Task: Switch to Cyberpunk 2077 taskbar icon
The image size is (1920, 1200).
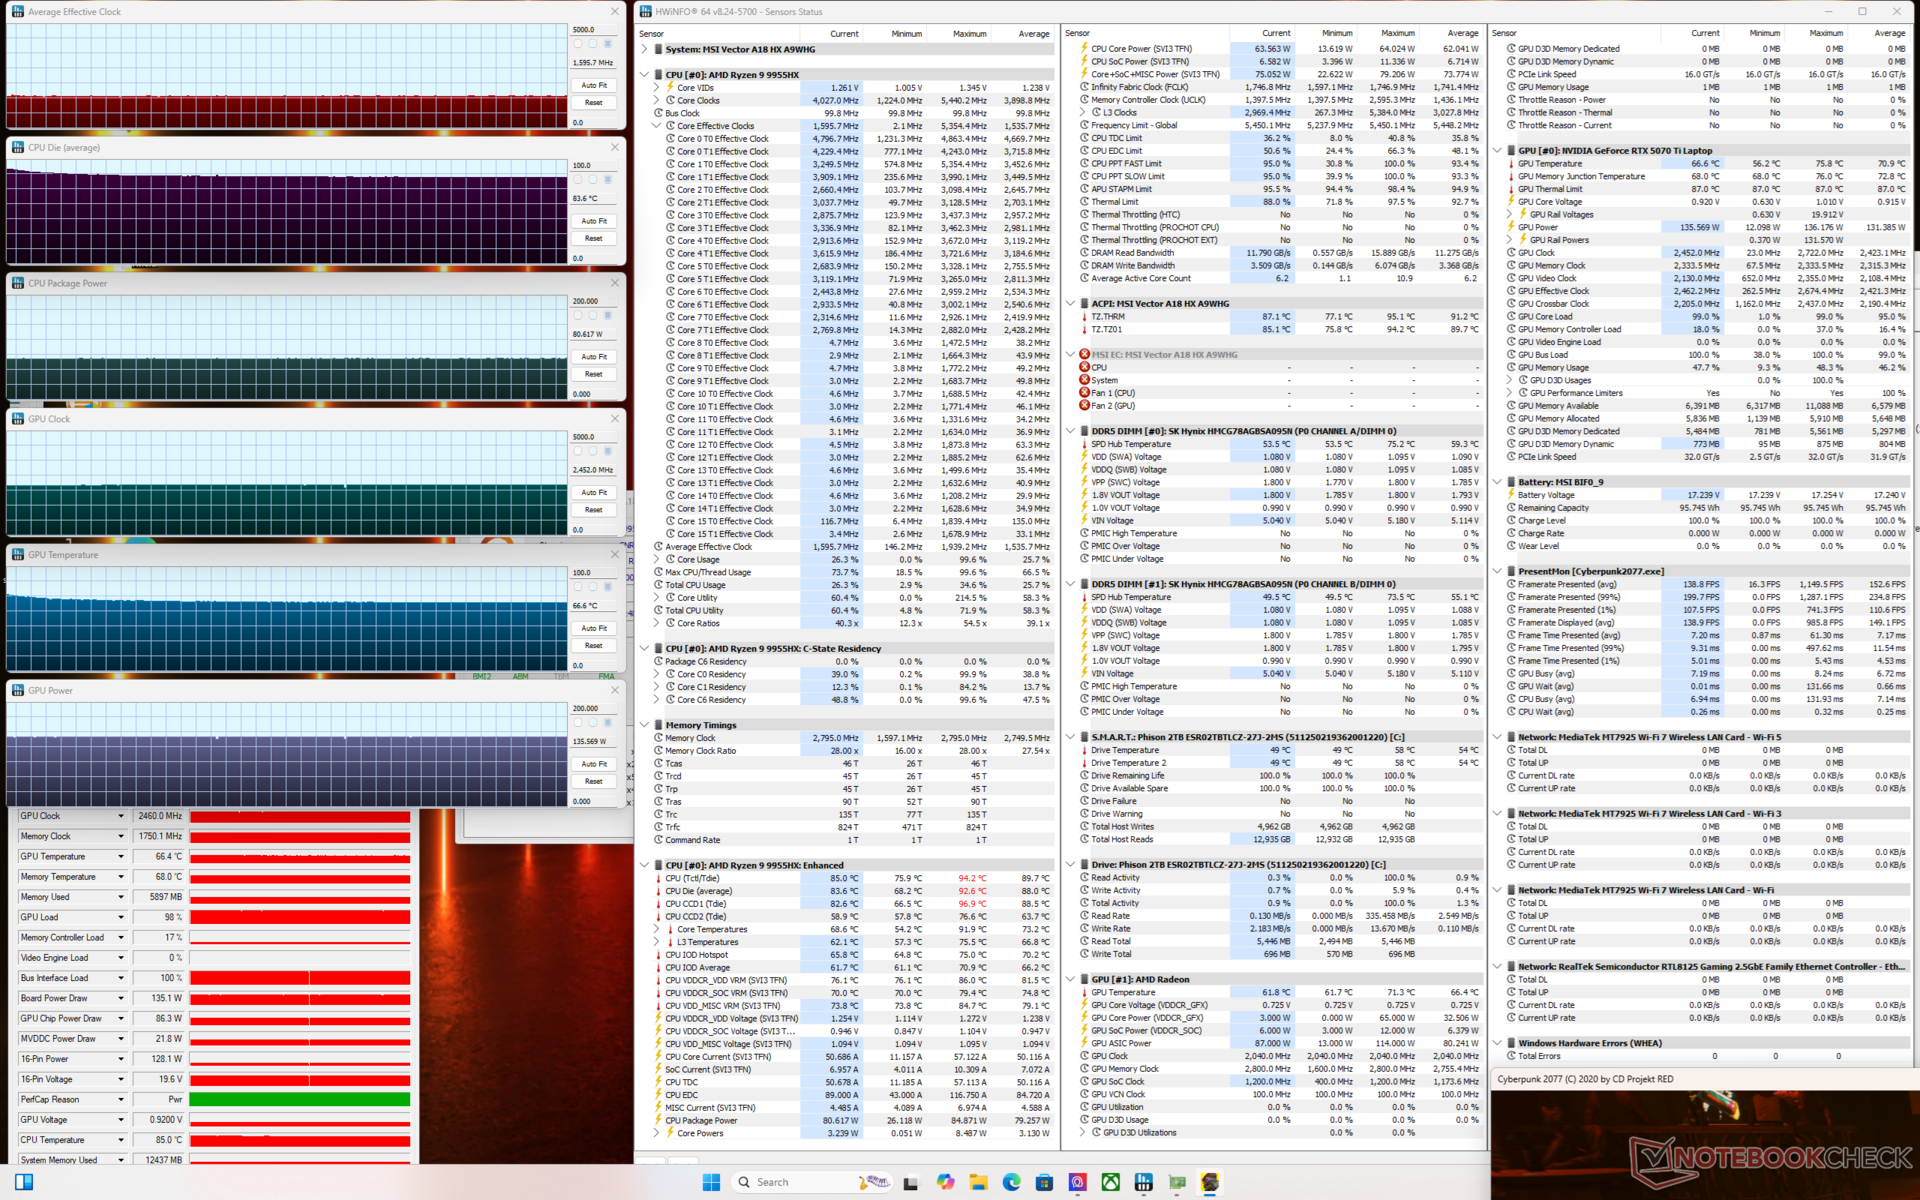Action: coord(1210,1182)
